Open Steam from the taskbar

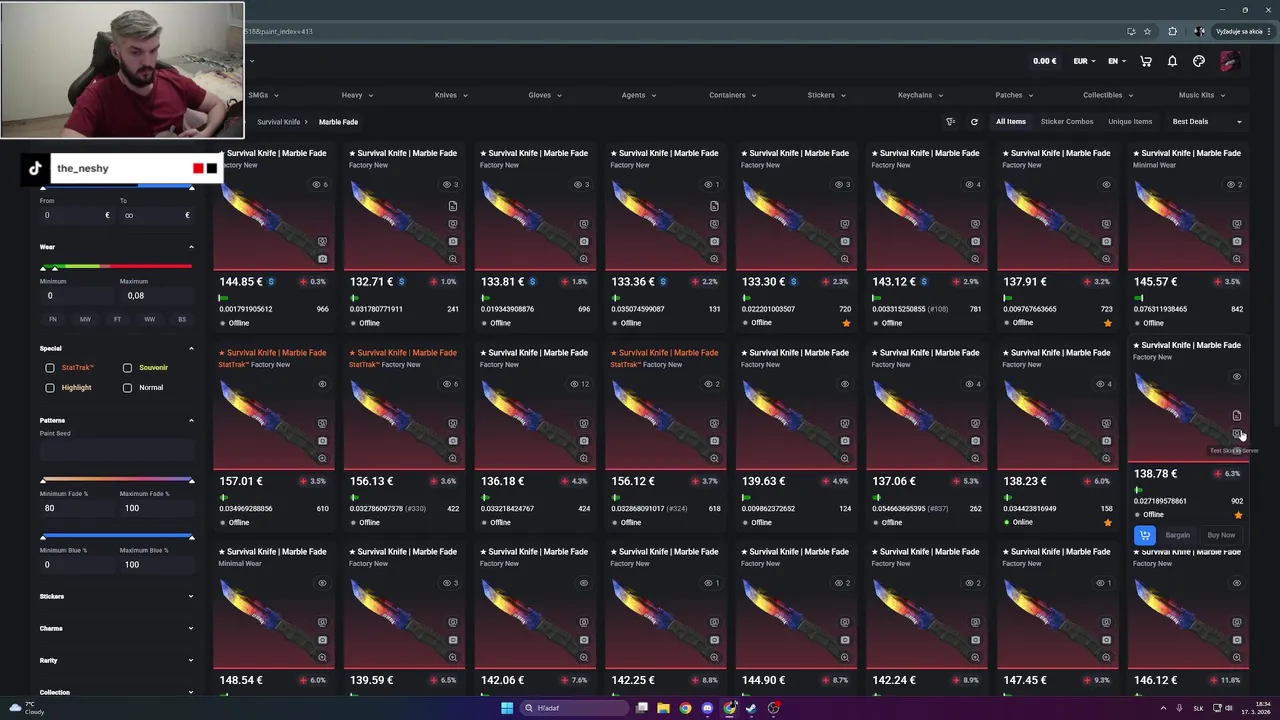751,708
